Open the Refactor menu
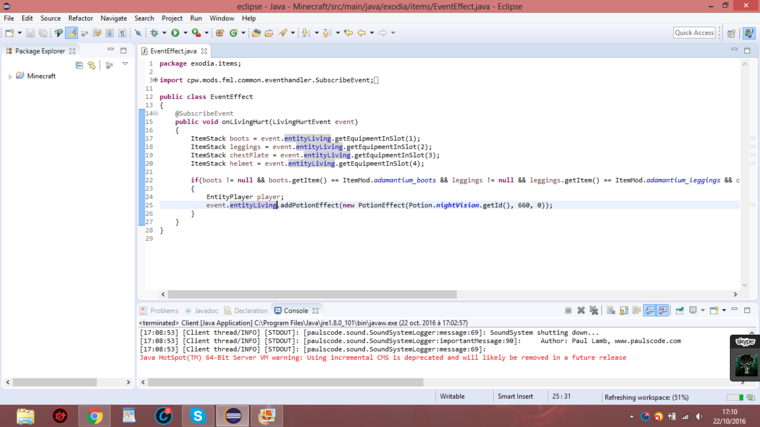This screenshot has width=760, height=427. 80,18
